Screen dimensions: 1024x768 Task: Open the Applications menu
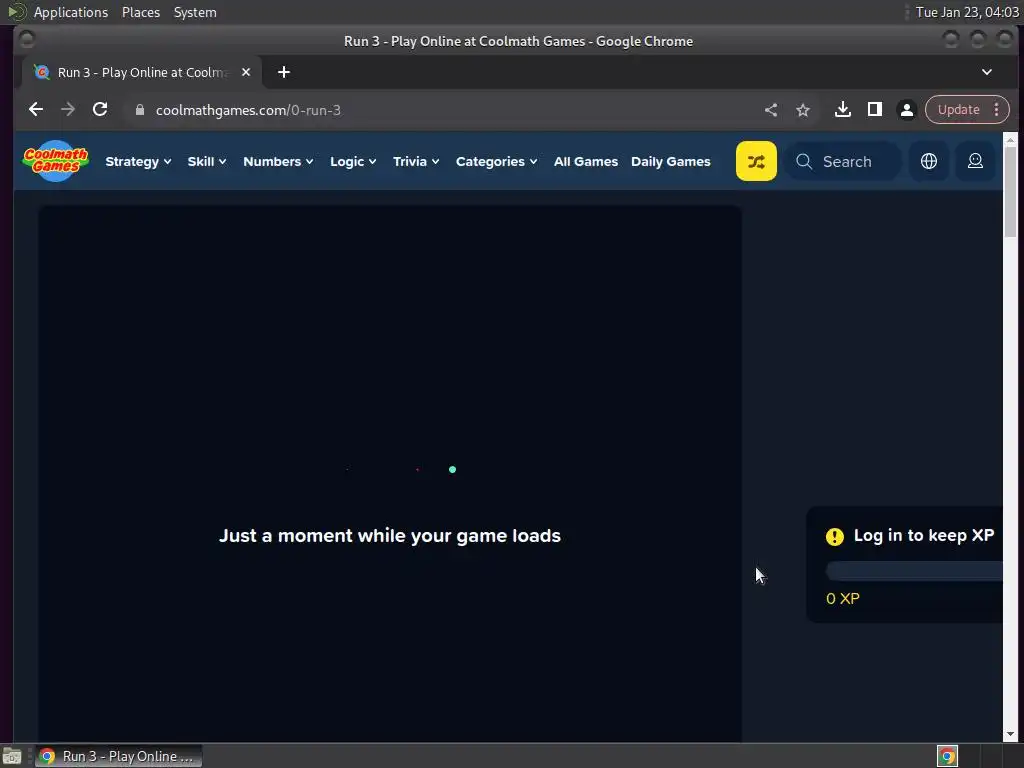pyautogui.click(x=71, y=12)
